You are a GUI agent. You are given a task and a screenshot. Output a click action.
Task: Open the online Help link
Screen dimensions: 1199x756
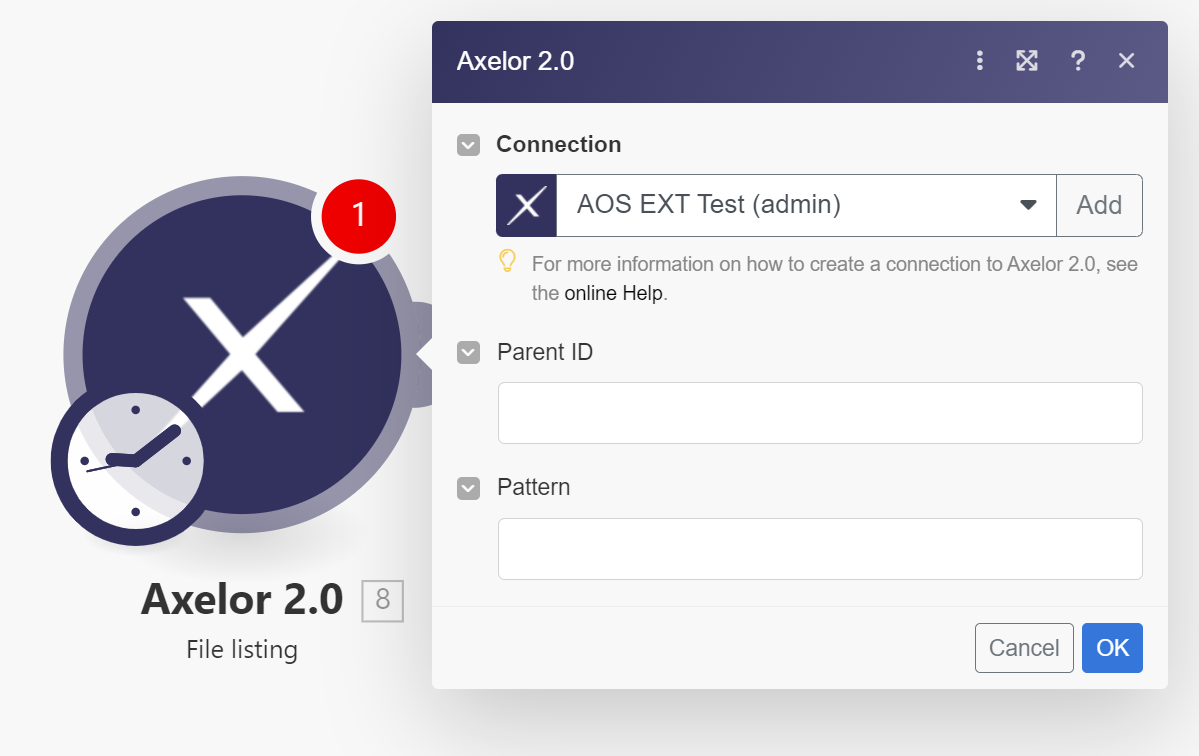pyautogui.click(x=613, y=294)
